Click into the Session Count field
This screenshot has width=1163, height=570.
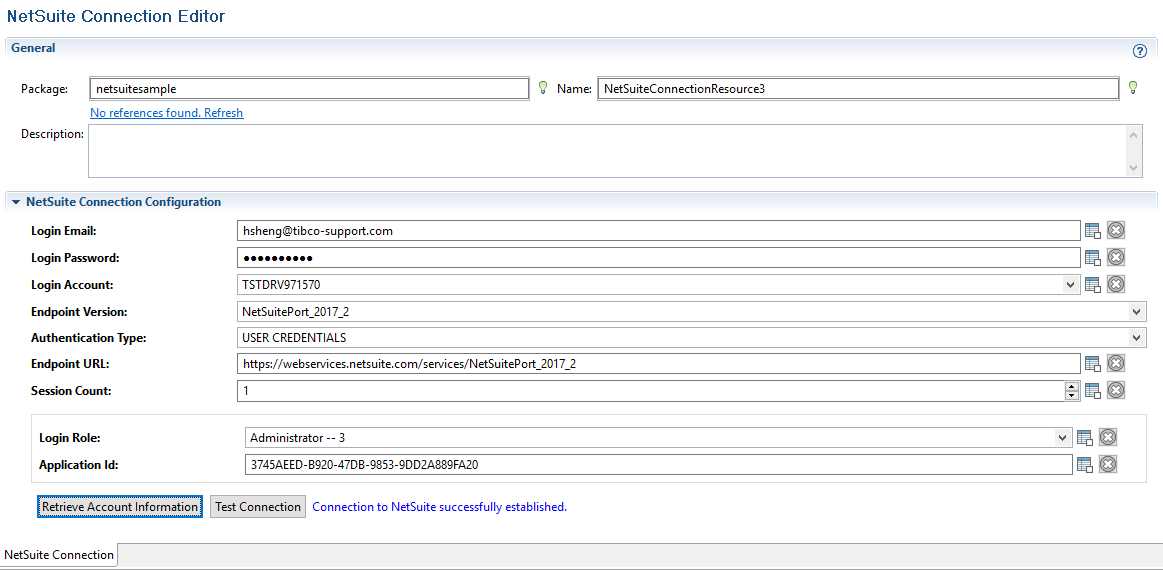coord(650,390)
